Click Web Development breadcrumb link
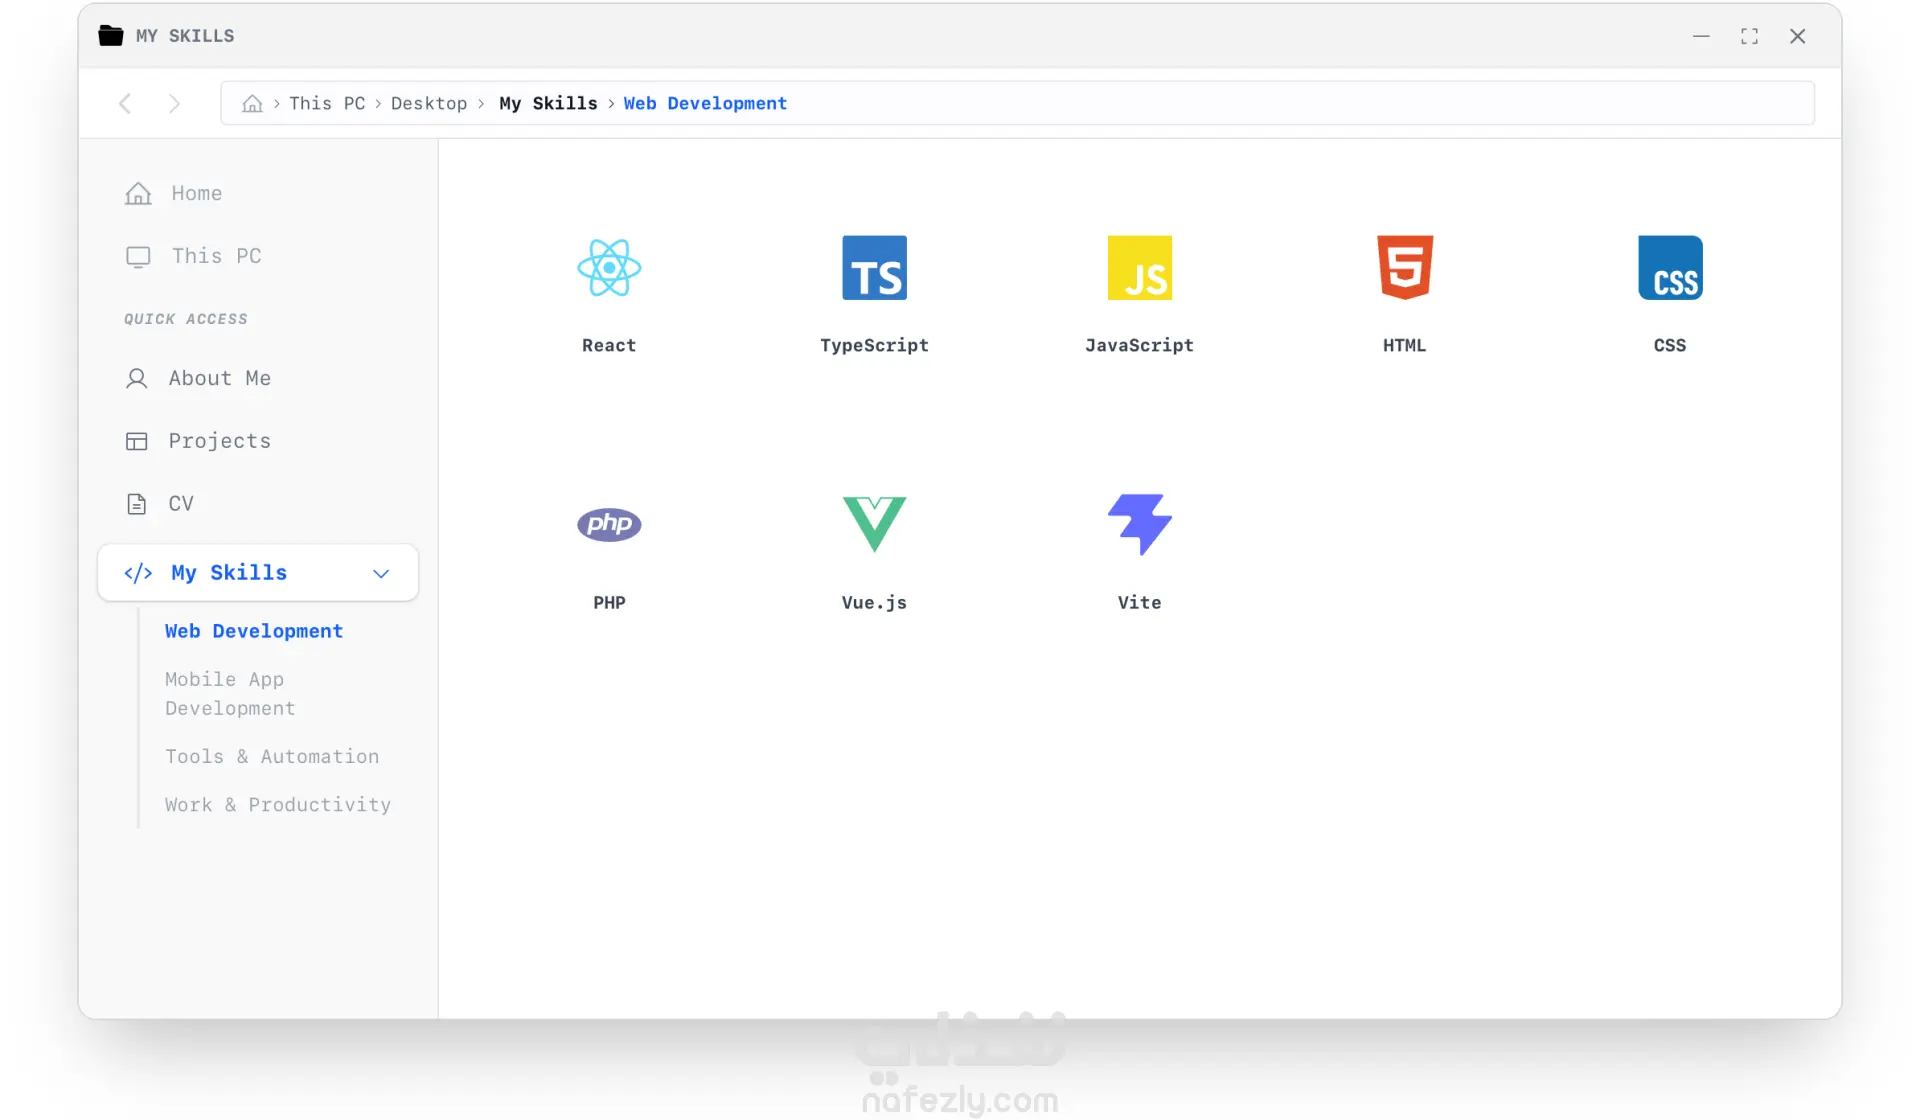The image size is (1920, 1120). (705, 103)
